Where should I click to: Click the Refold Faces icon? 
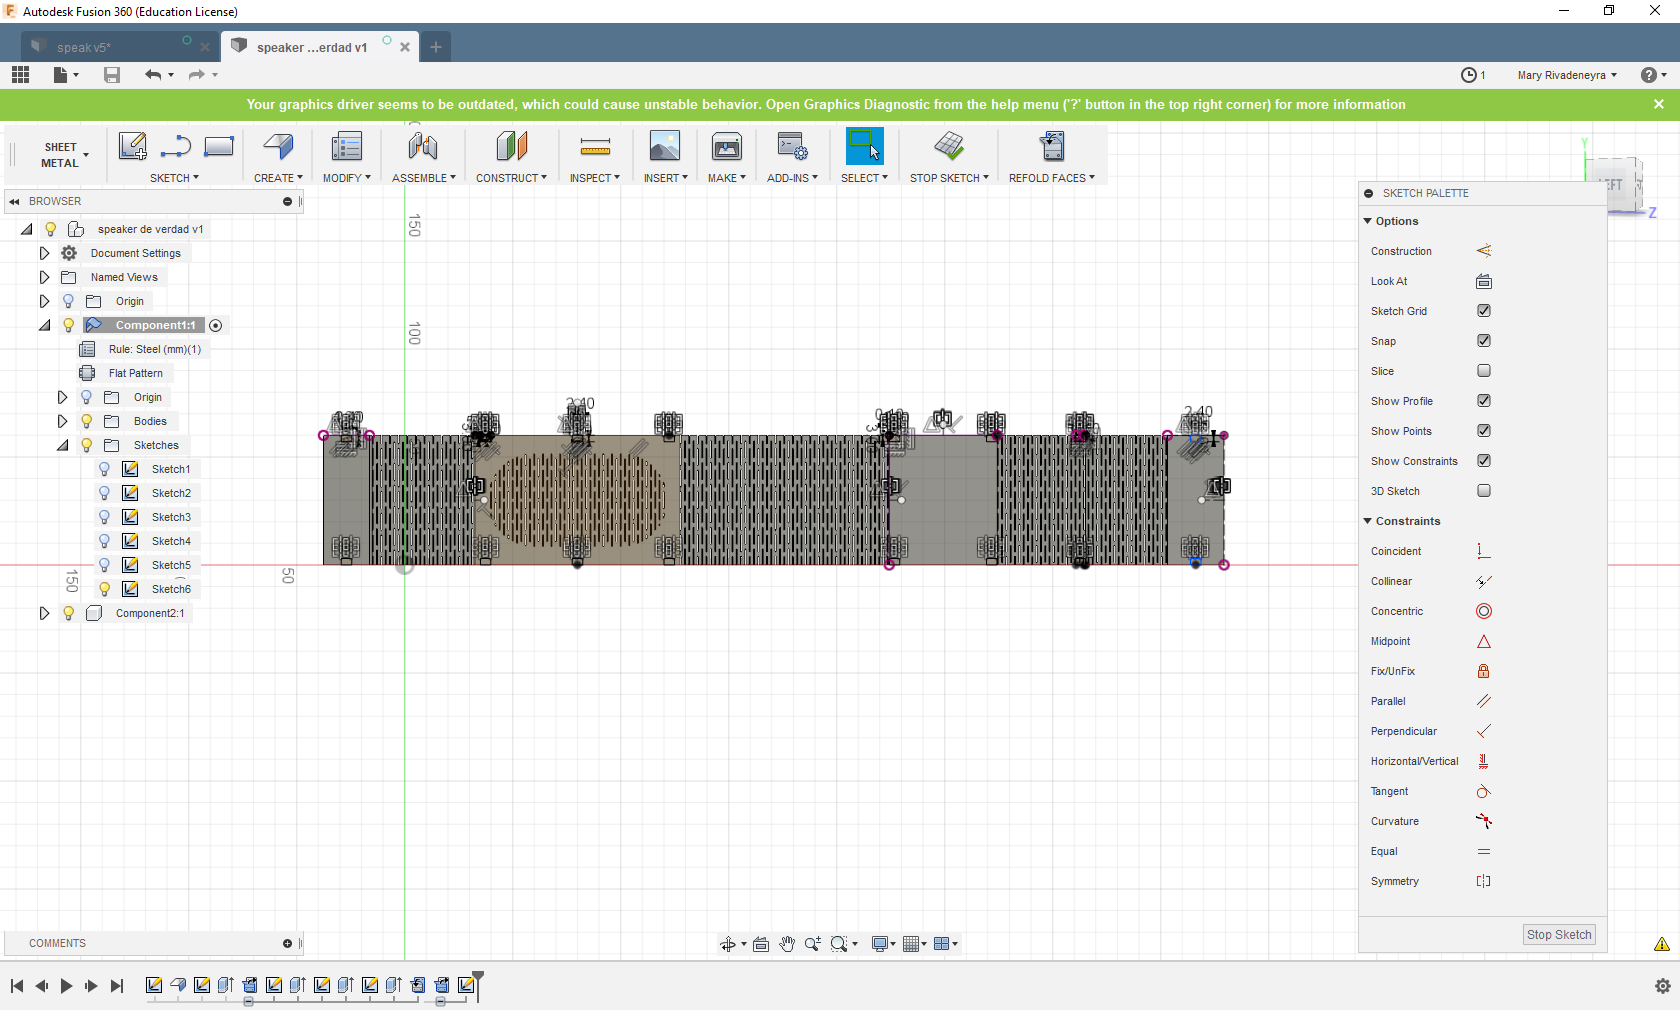1051,147
